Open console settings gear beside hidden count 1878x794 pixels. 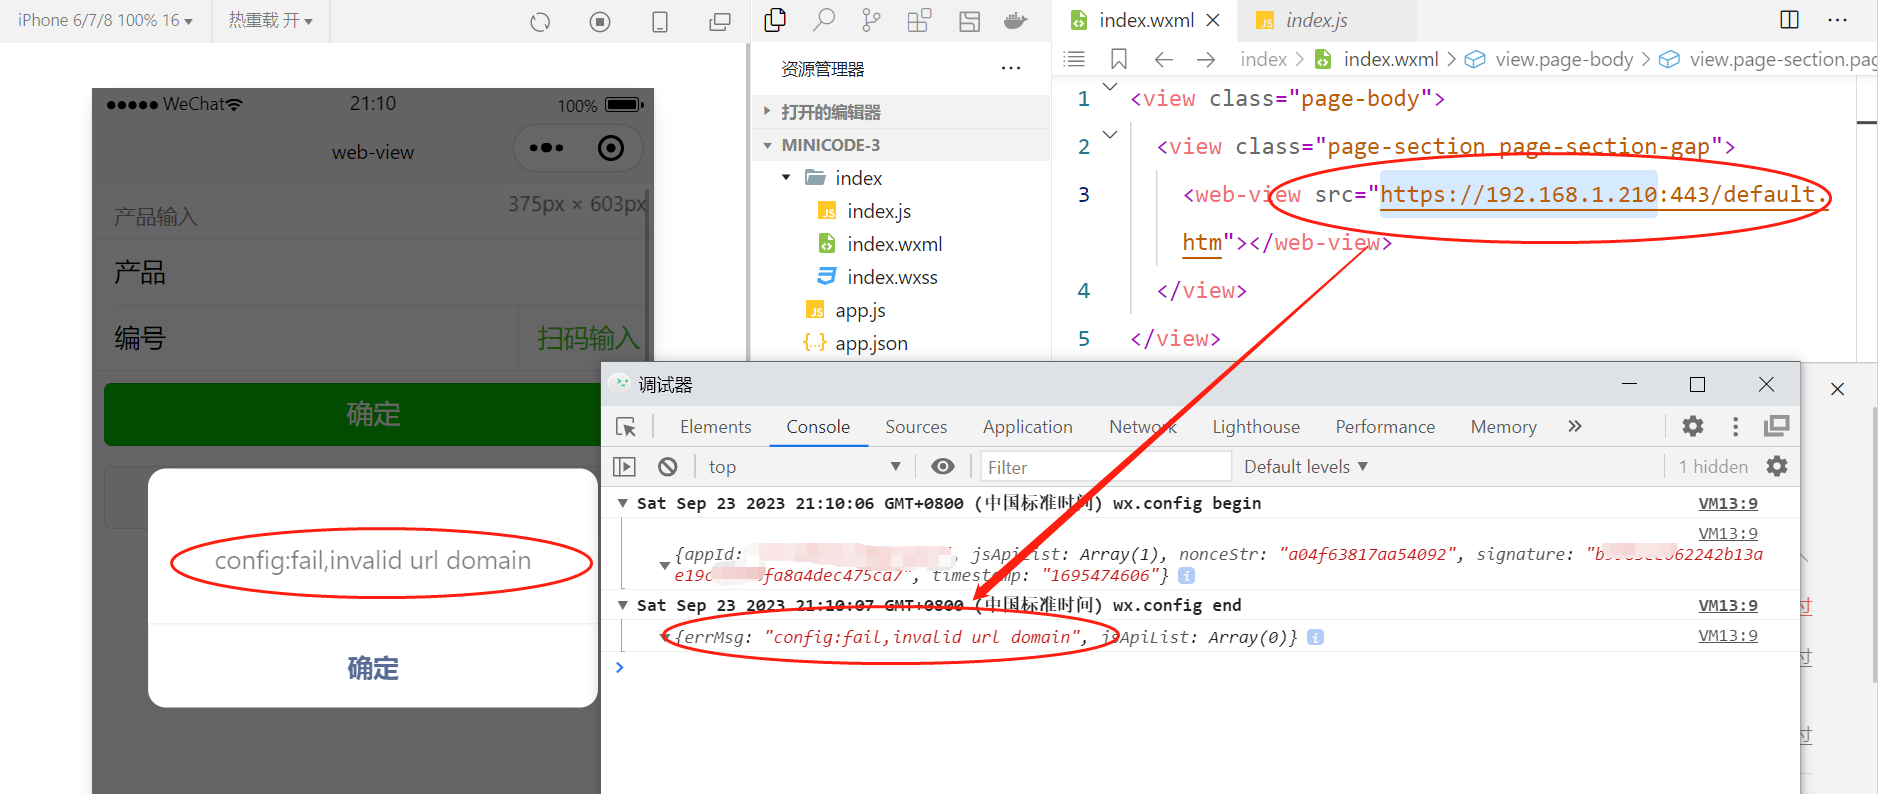(x=1777, y=466)
